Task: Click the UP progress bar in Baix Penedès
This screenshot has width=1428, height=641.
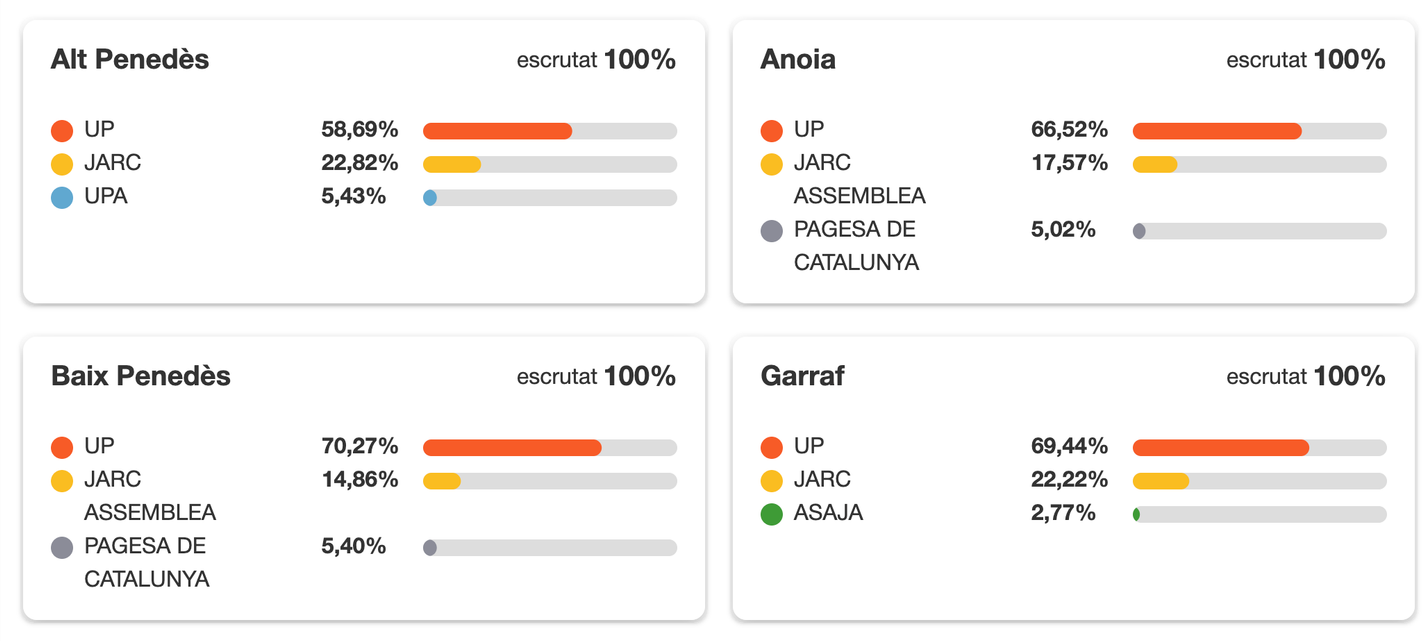Action: click(x=550, y=448)
